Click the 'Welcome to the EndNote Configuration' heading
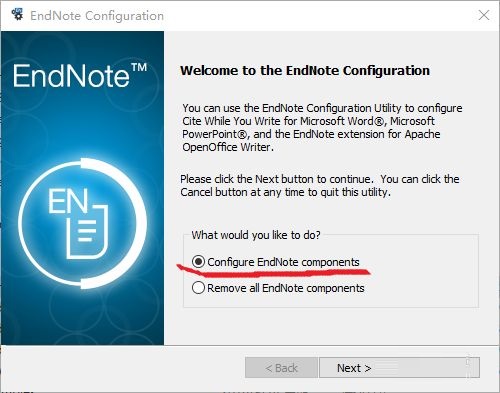The height and width of the screenshot is (393, 500). point(305,71)
